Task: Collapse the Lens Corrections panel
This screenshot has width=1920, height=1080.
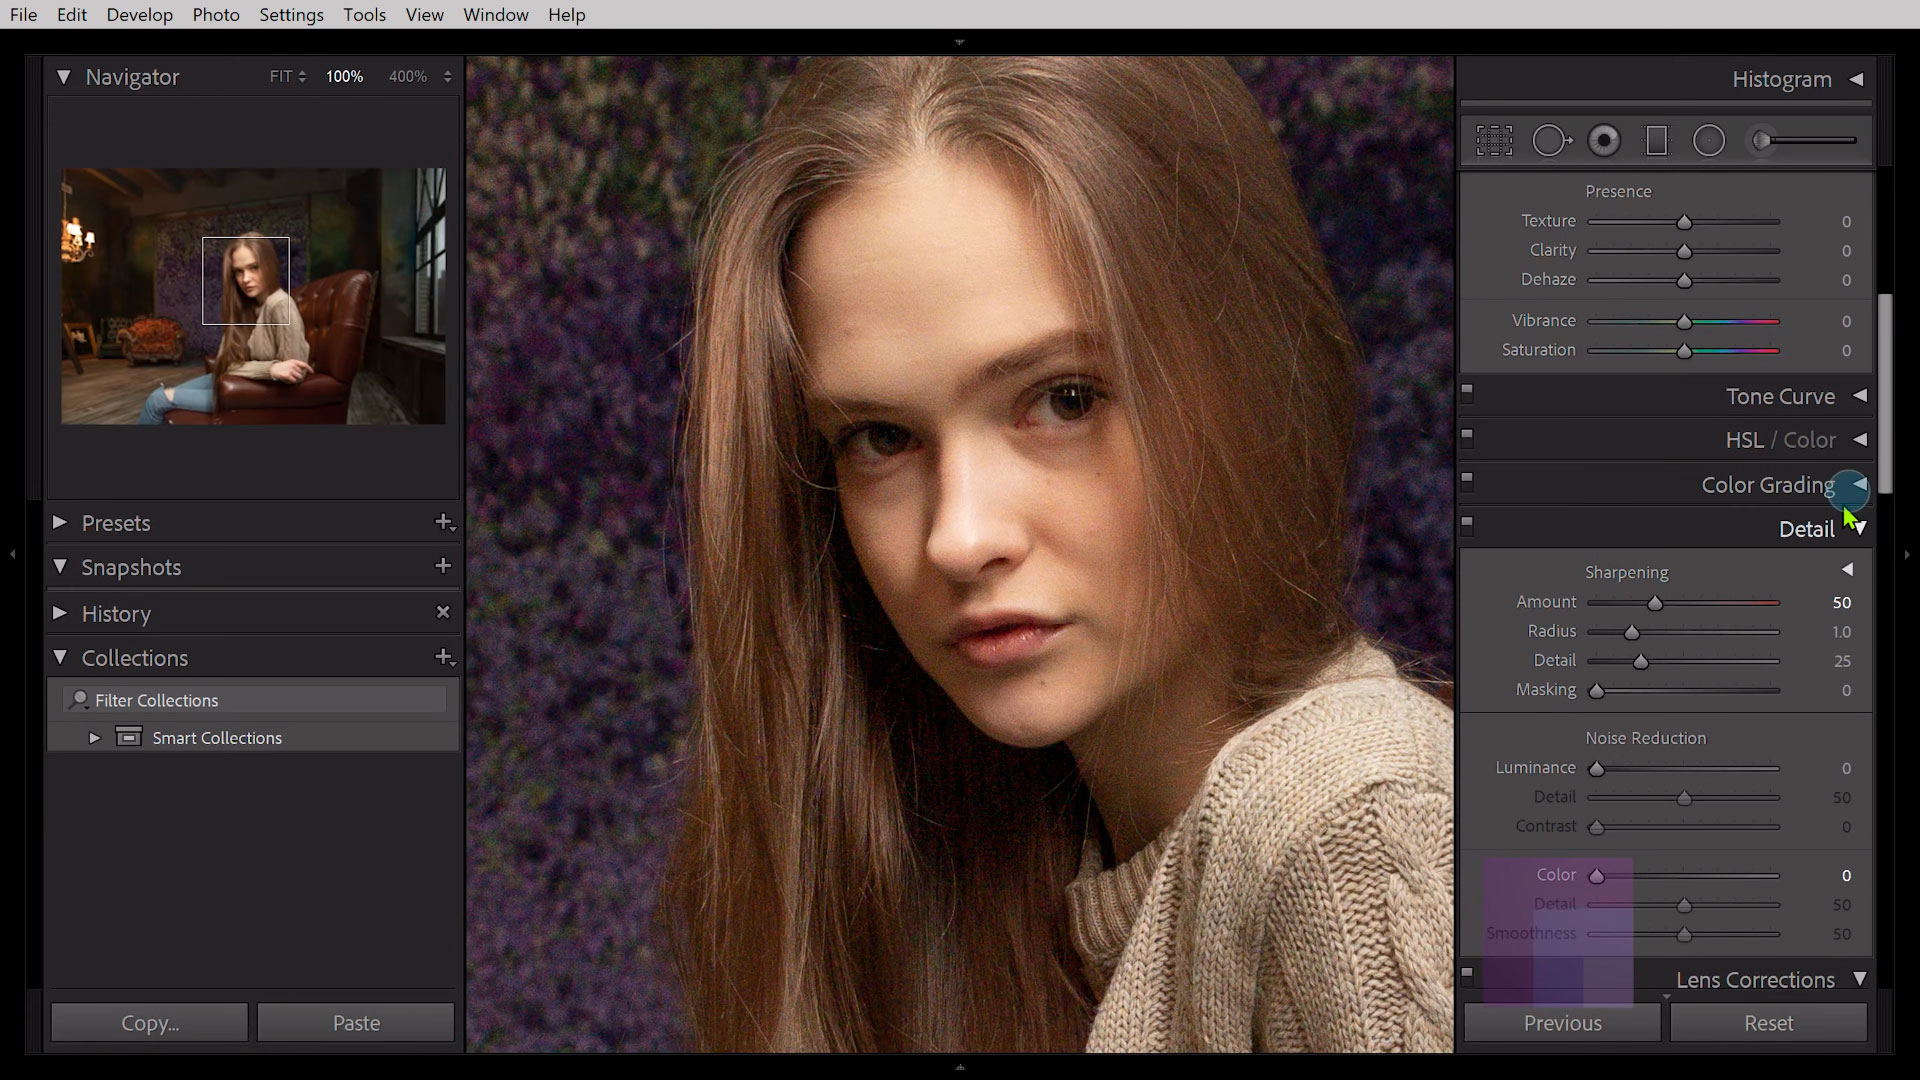Action: click(x=1860, y=979)
